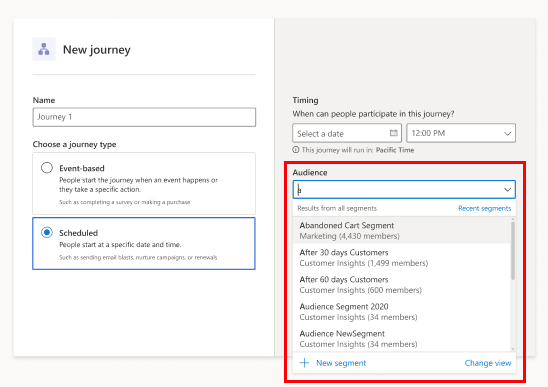548x387 pixels.
Task: Open the 12:00 PM time dropdown
Action: (x=461, y=133)
